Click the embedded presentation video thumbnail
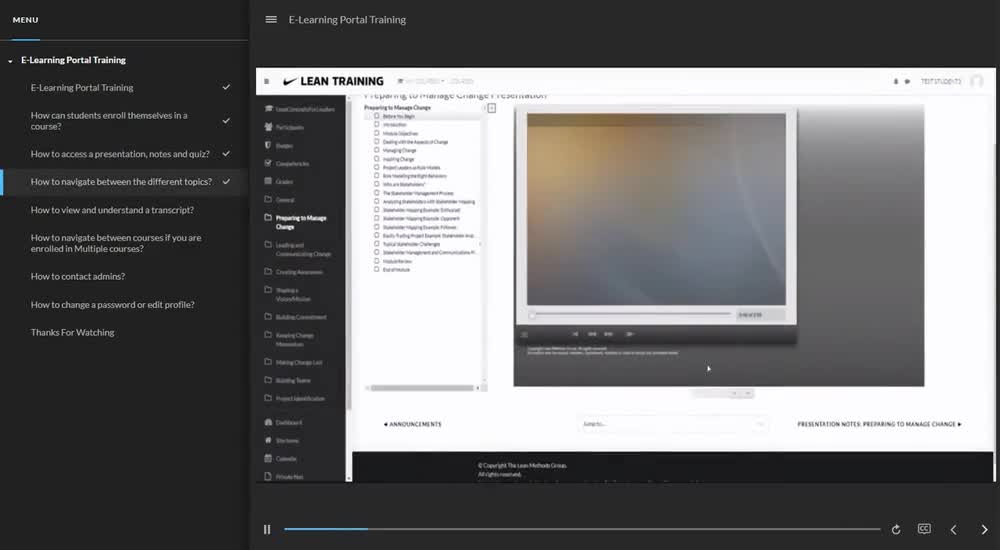 click(656, 209)
